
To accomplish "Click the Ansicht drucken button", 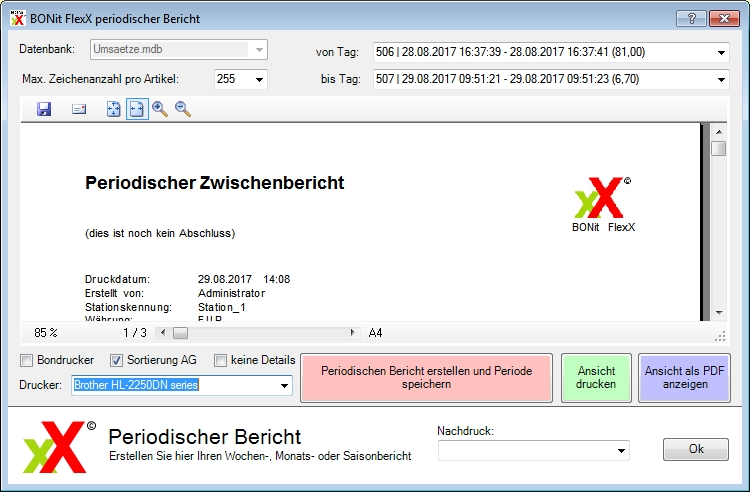I will pos(596,378).
